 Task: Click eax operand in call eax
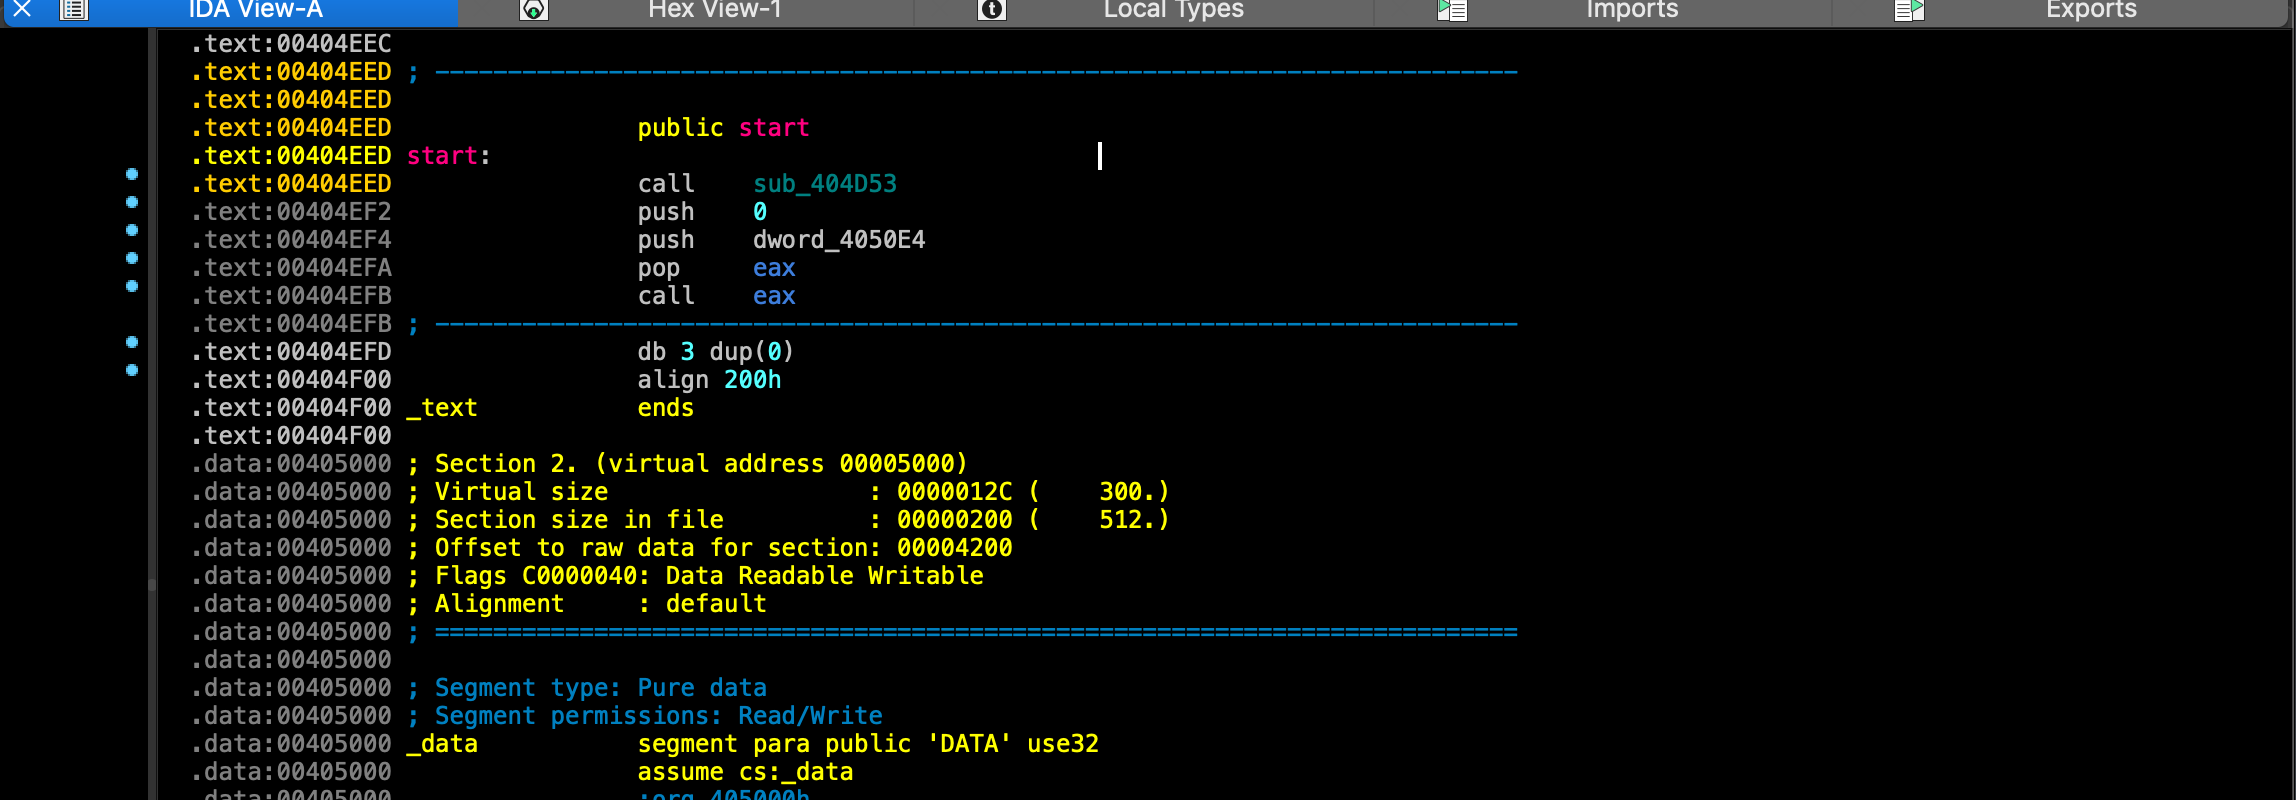click(x=774, y=296)
